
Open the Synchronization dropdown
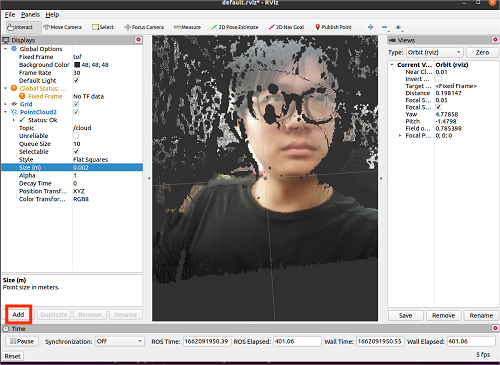[119, 341]
